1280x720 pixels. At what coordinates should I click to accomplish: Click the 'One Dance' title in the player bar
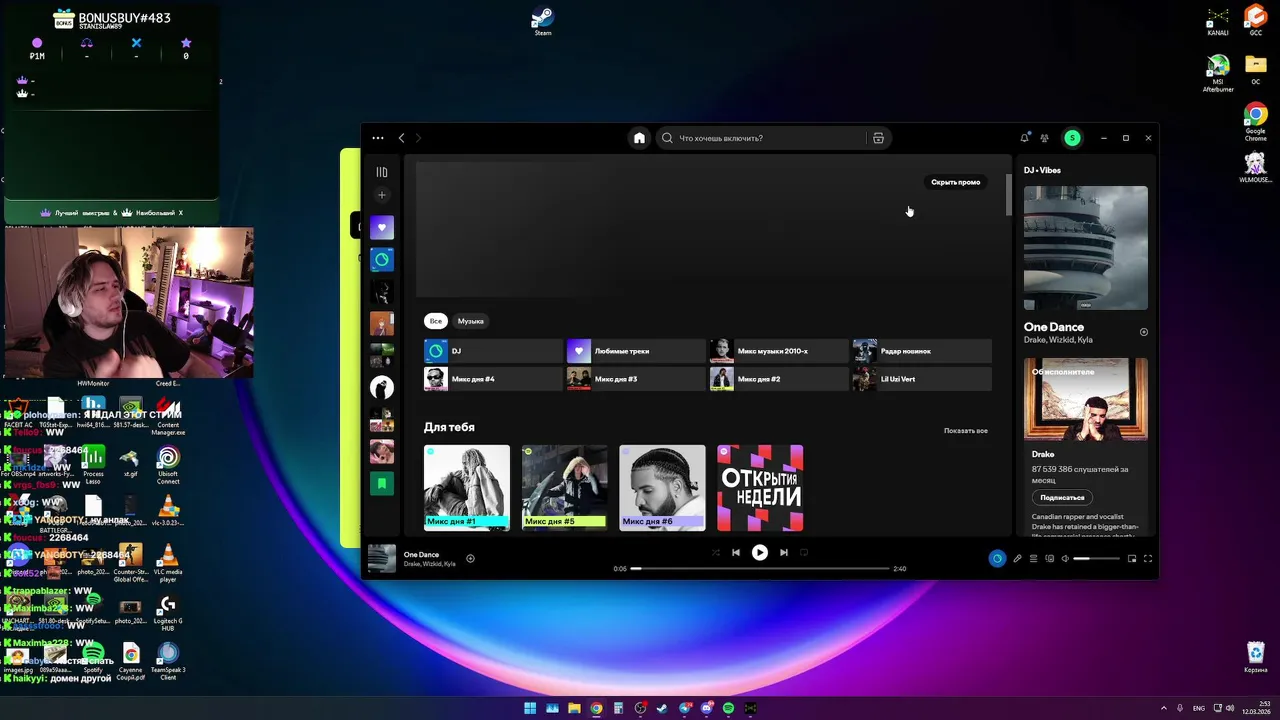[421, 554]
